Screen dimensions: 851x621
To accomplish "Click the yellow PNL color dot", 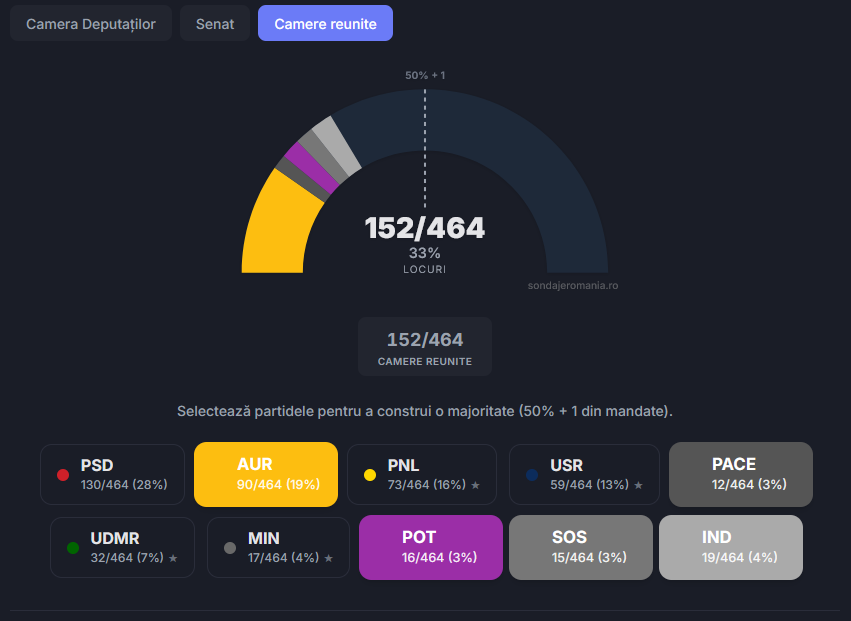I will (370, 475).
